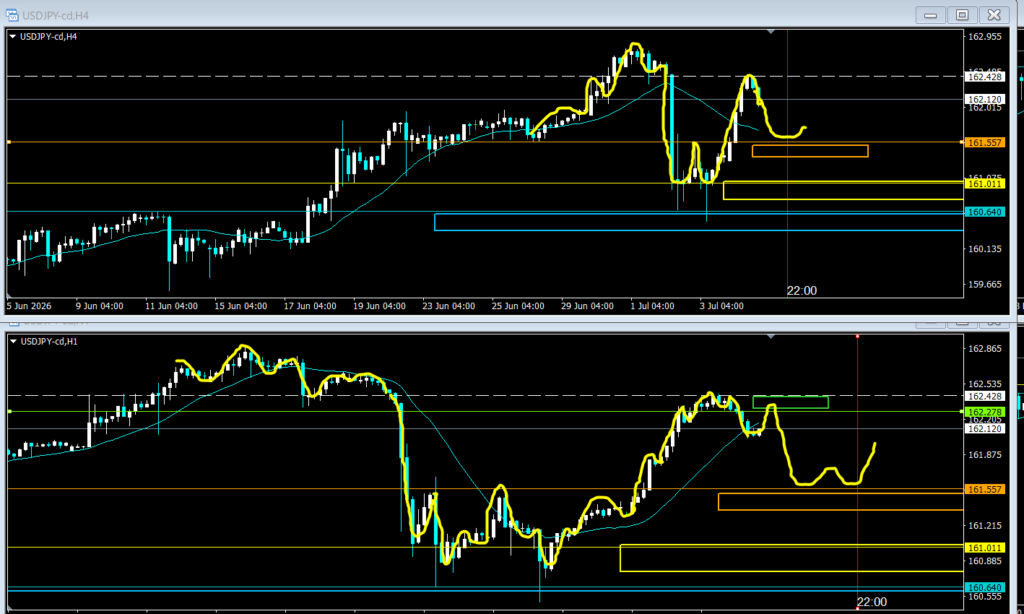The image size is (1024, 614).
Task: Select the 162.428 price label in H1 chart
Action: click(984, 396)
